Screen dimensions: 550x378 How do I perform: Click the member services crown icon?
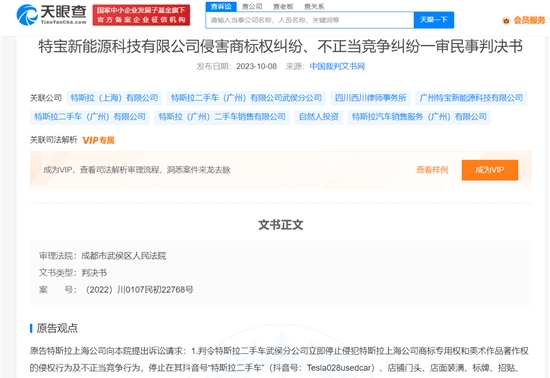click(x=505, y=20)
